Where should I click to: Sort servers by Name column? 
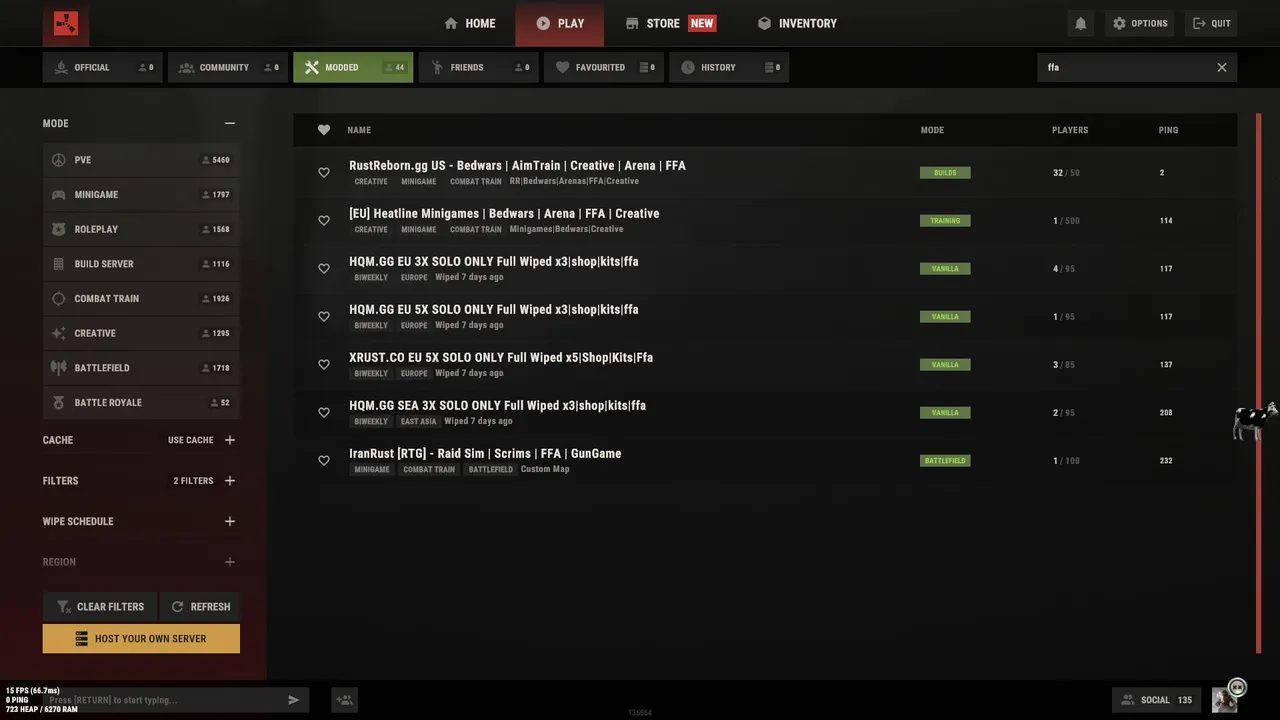[359, 130]
